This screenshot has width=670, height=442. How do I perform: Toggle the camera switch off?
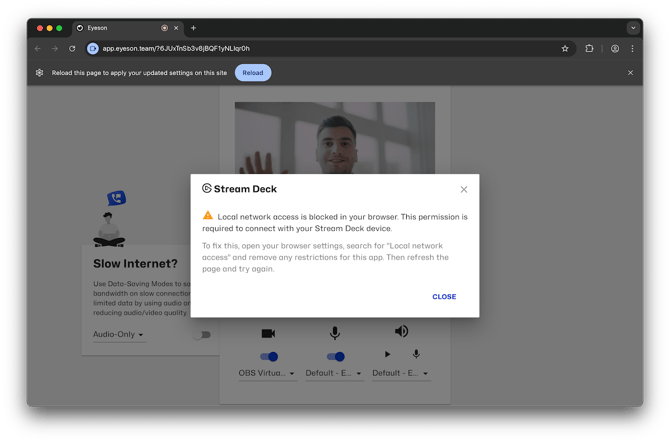269,356
